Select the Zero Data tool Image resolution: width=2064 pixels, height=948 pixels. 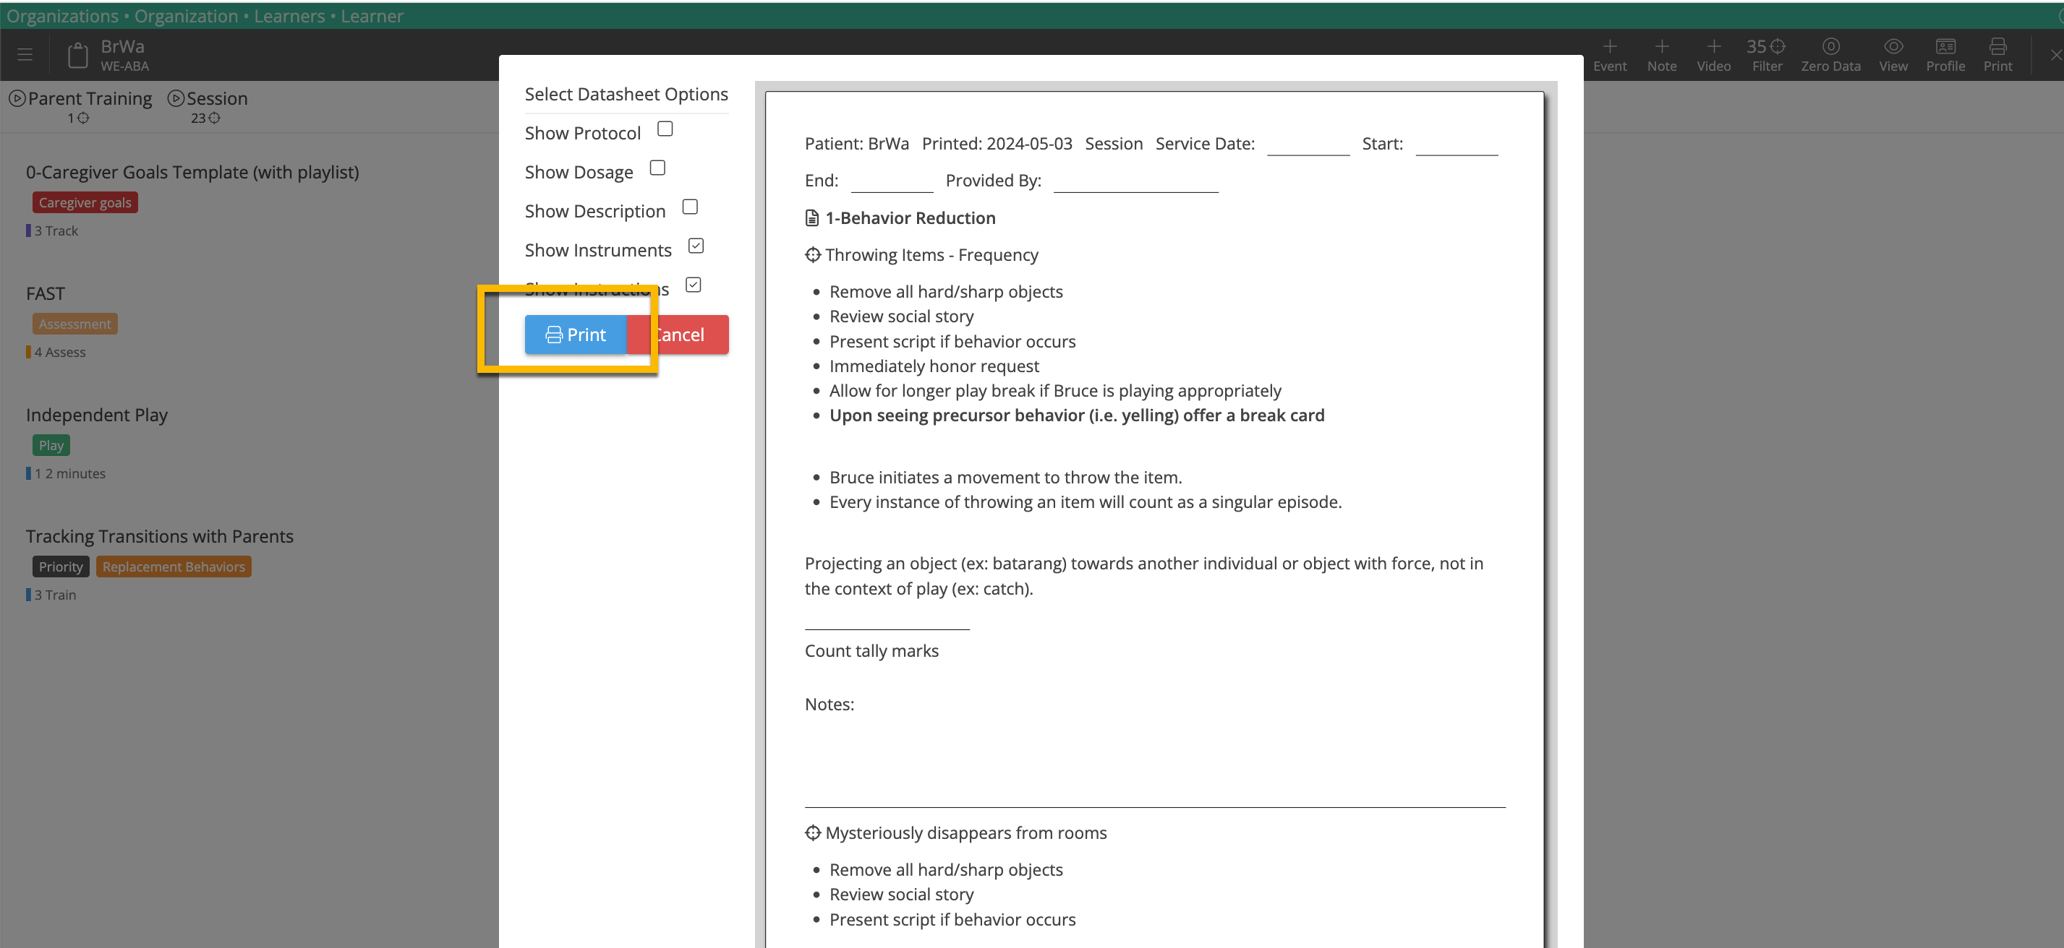1831,54
